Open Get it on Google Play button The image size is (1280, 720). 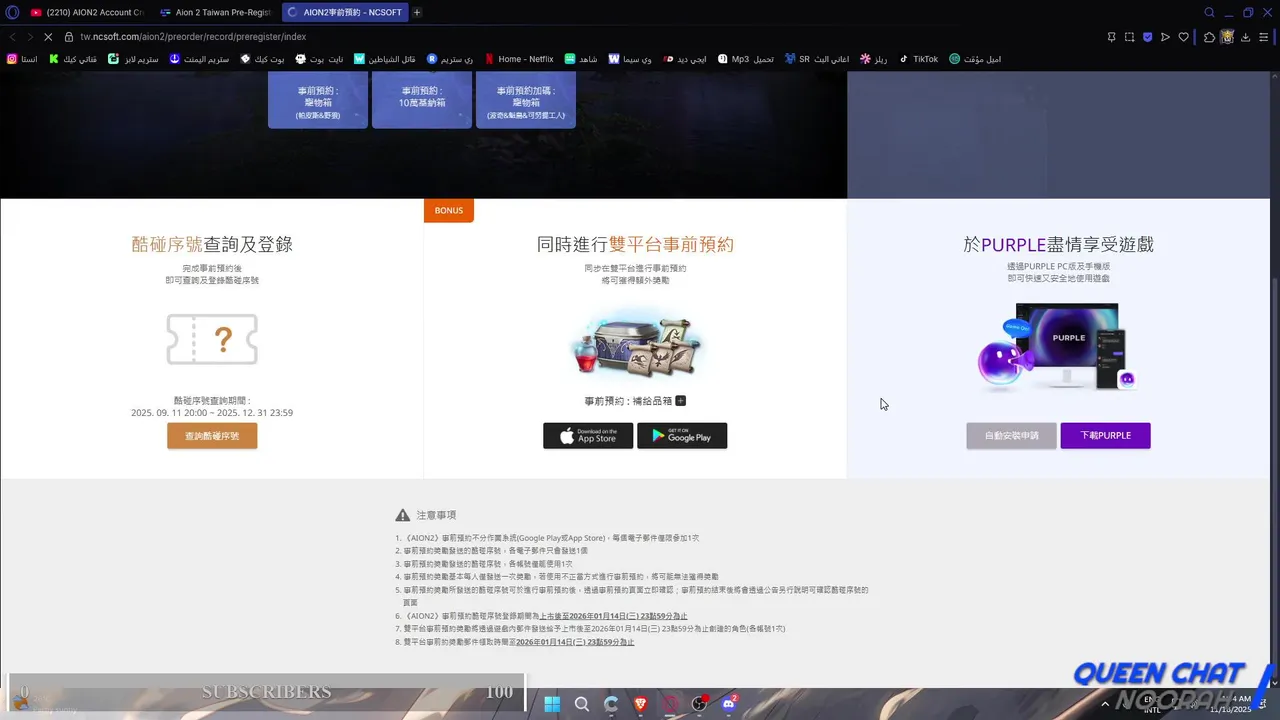click(x=682, y=436)
